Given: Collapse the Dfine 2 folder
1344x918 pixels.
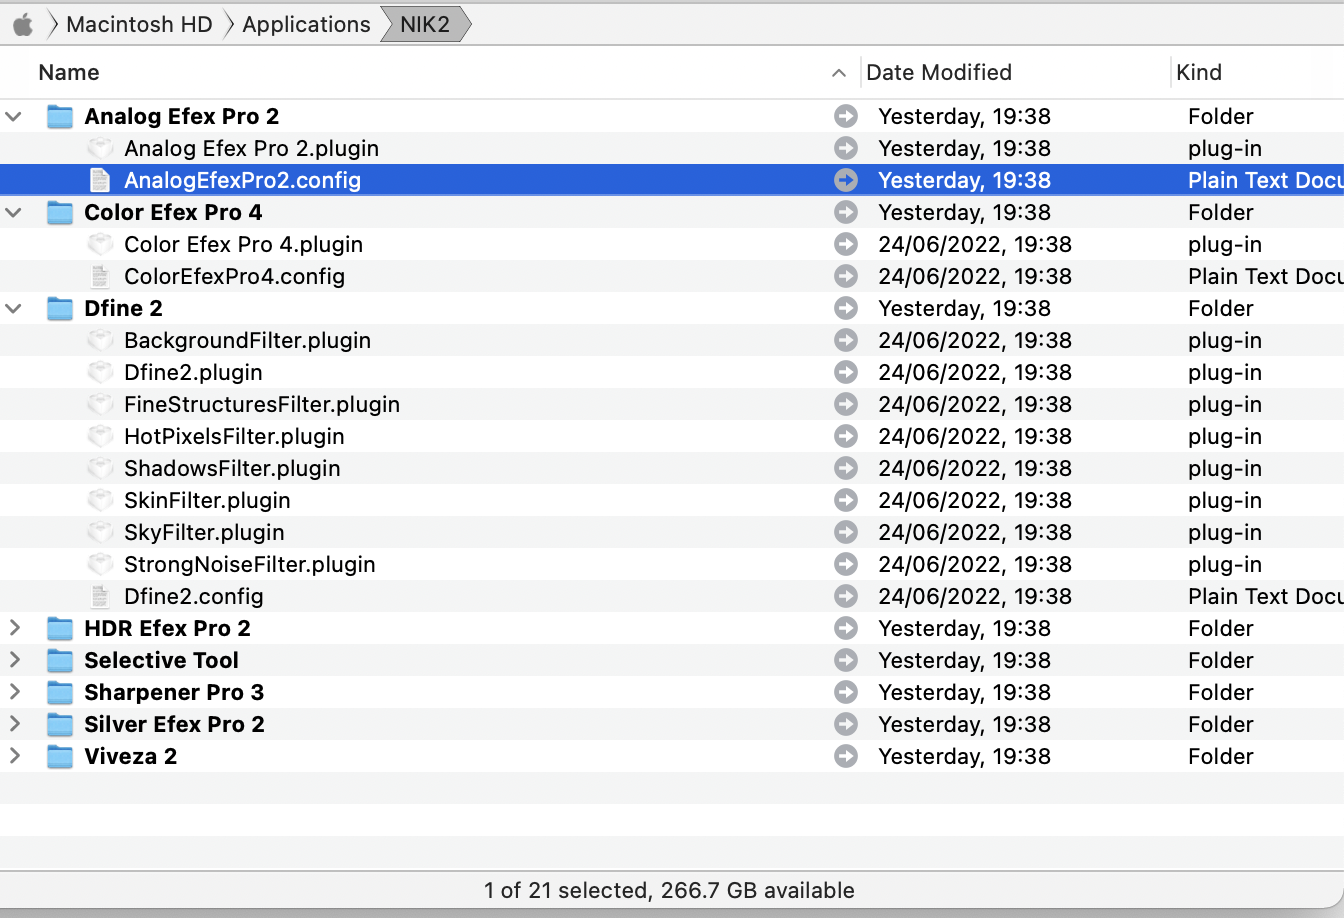Looking at the screenshot, I should click(14, 308).
